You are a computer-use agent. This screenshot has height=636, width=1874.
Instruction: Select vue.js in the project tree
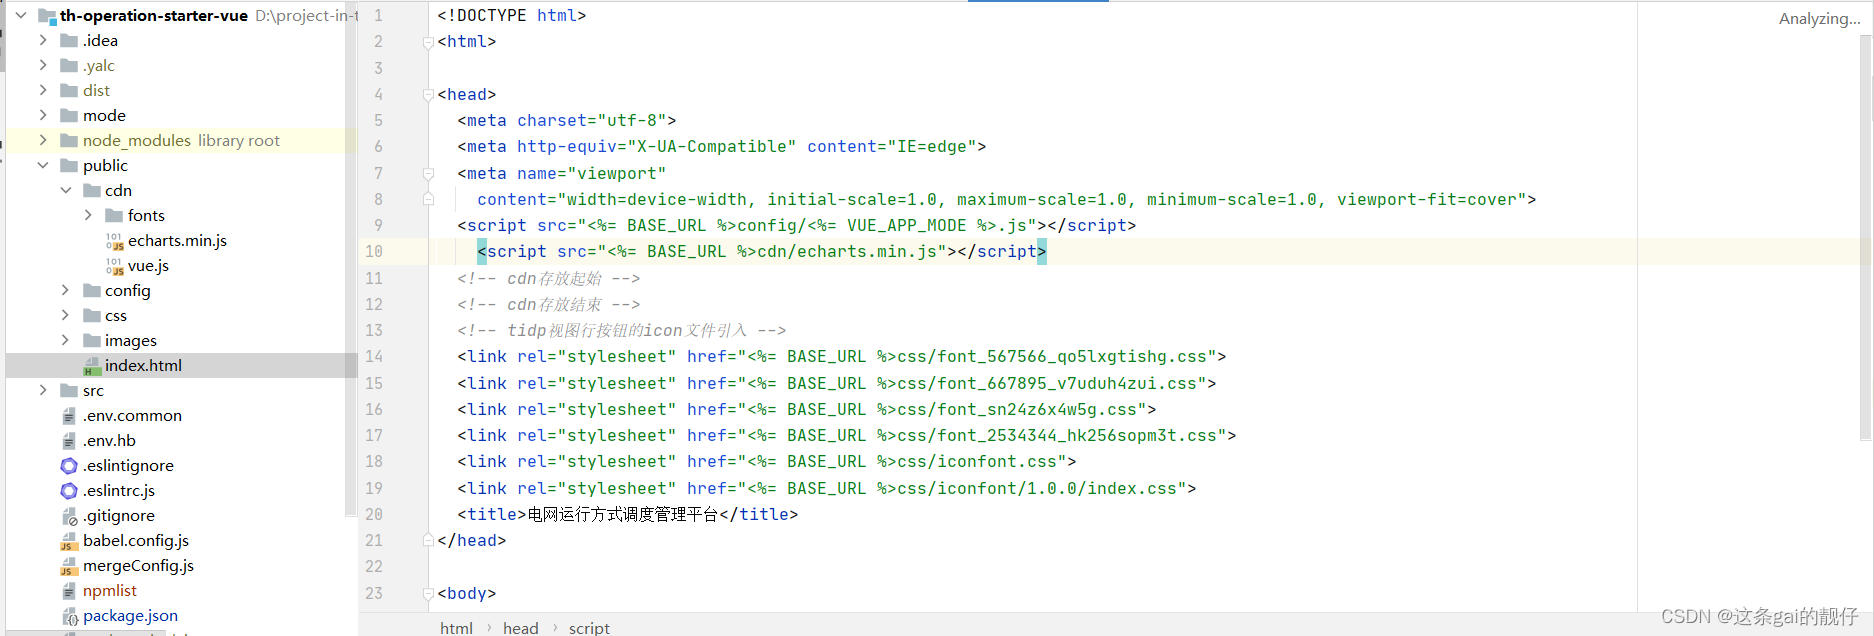click(x=148, y=265)
